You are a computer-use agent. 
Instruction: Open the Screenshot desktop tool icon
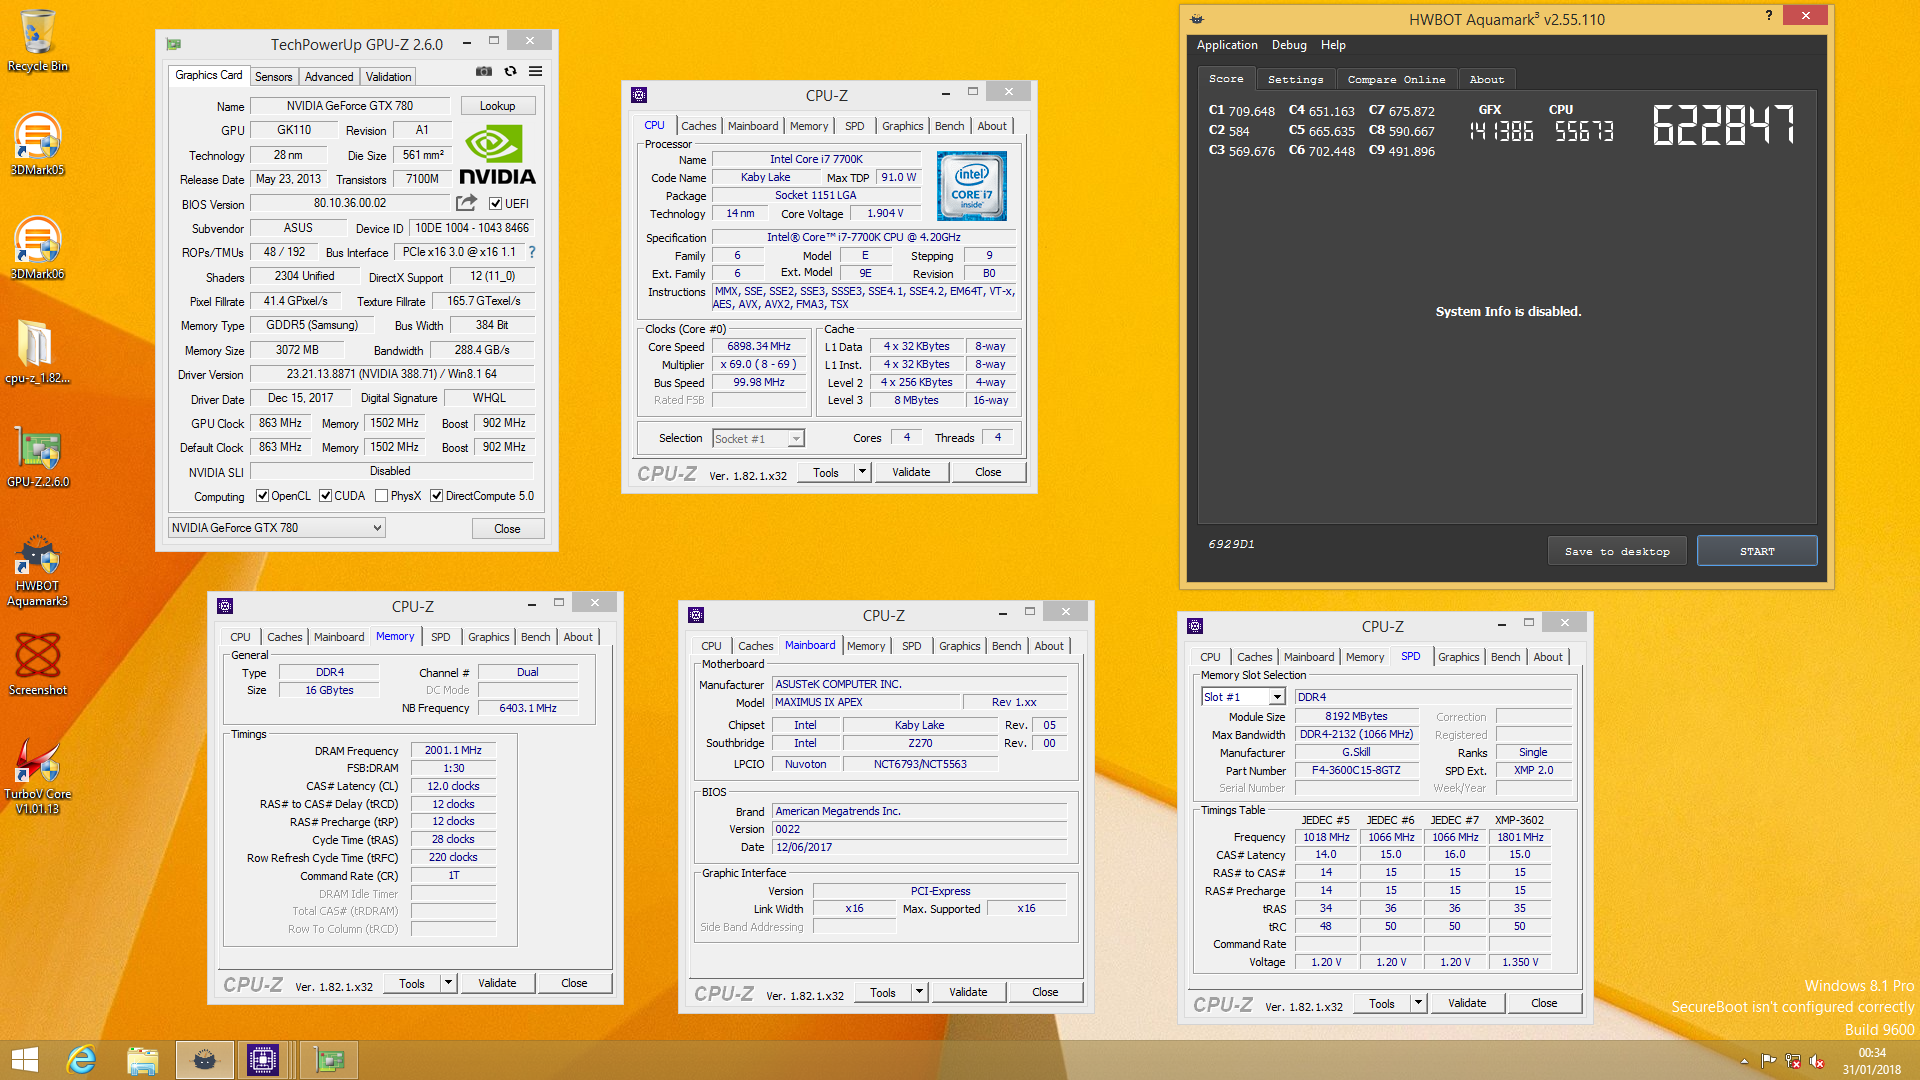(x=38, y=664)
